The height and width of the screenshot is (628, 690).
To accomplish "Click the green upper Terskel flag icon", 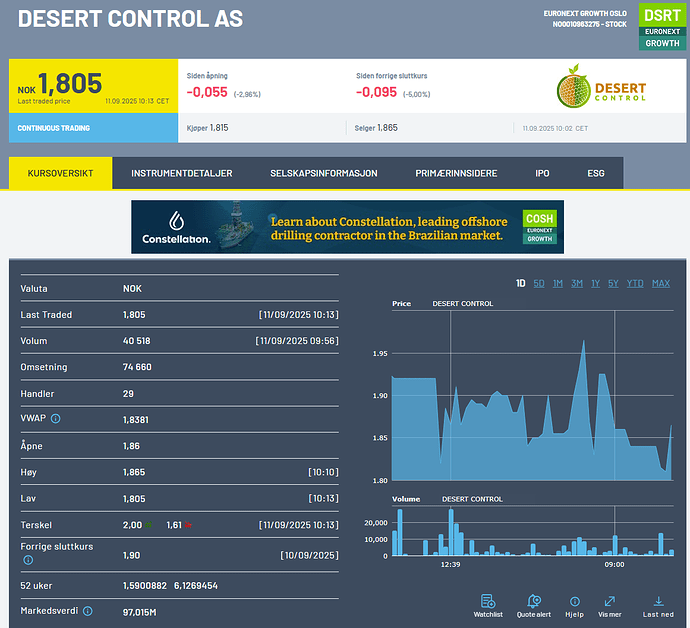I will pyautogui.click(x=149, y=525).
